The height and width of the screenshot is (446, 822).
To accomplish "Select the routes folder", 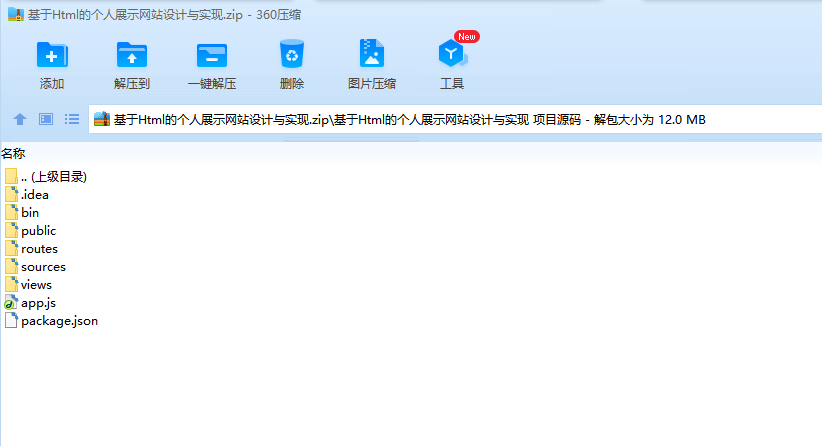I will coord(31,248).
